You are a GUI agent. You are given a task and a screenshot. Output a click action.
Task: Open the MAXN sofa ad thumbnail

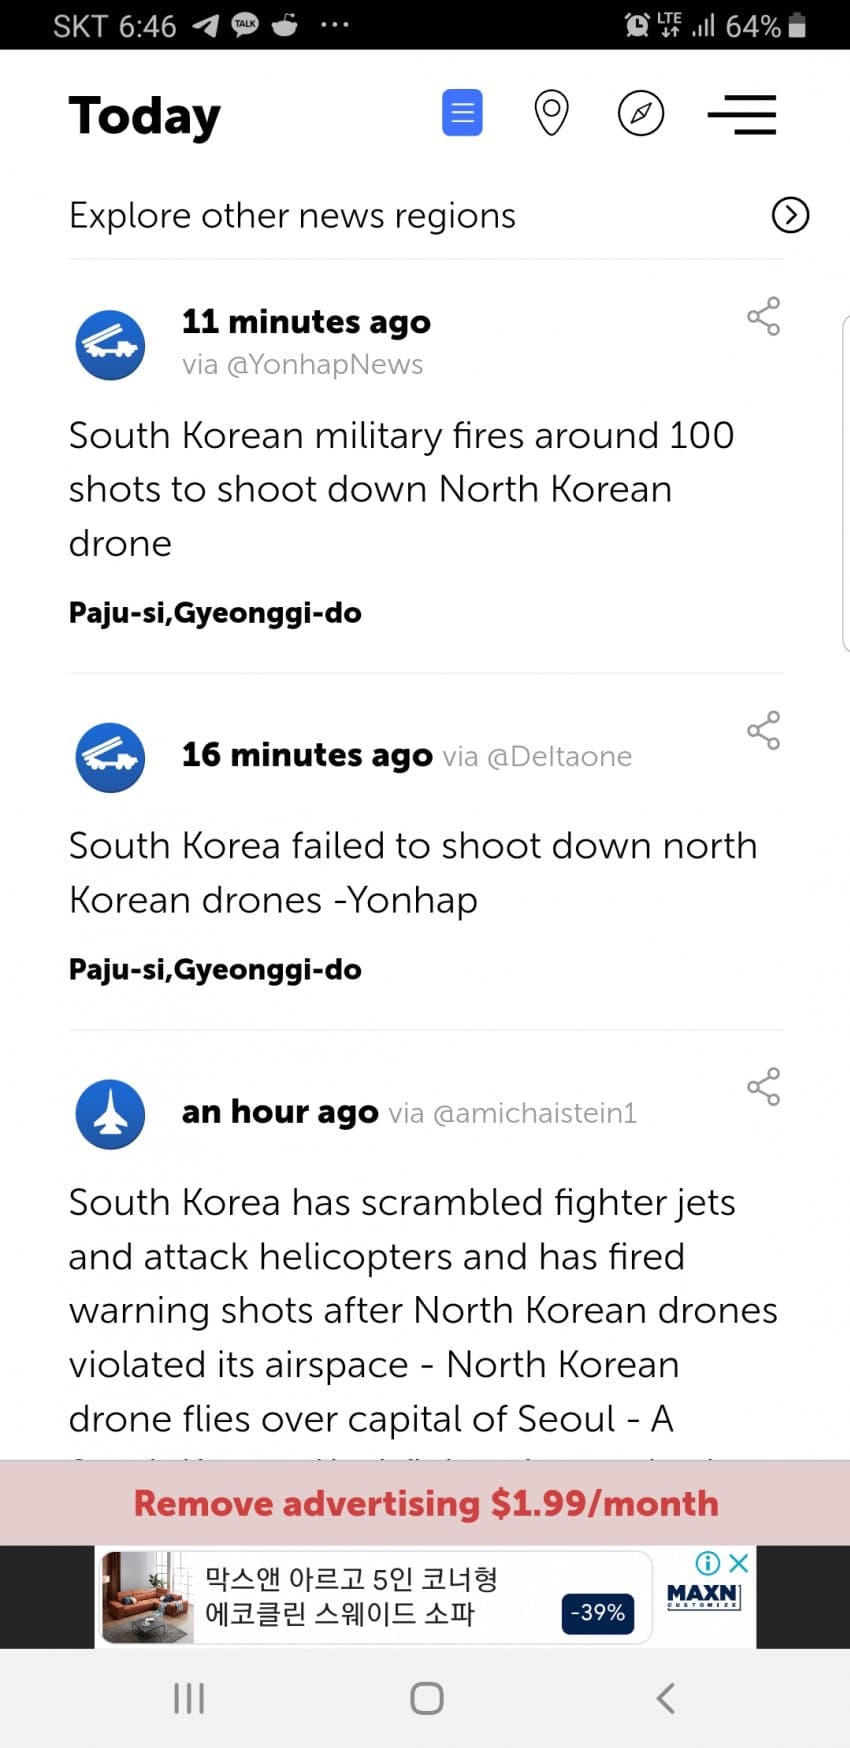pyautogui.click(x=148, y=1597)
